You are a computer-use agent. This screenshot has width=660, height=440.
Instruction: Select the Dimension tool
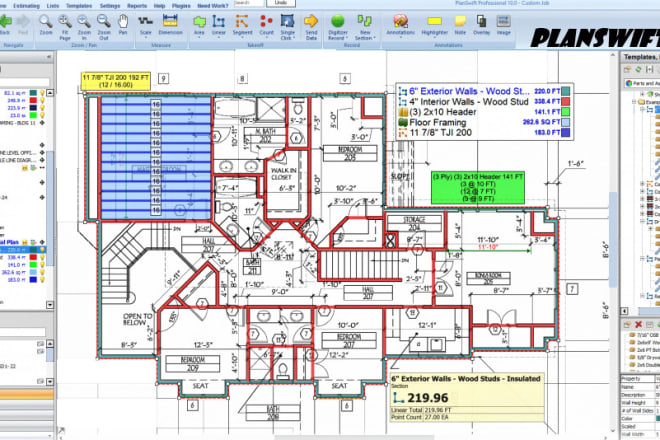click(170, 25)
